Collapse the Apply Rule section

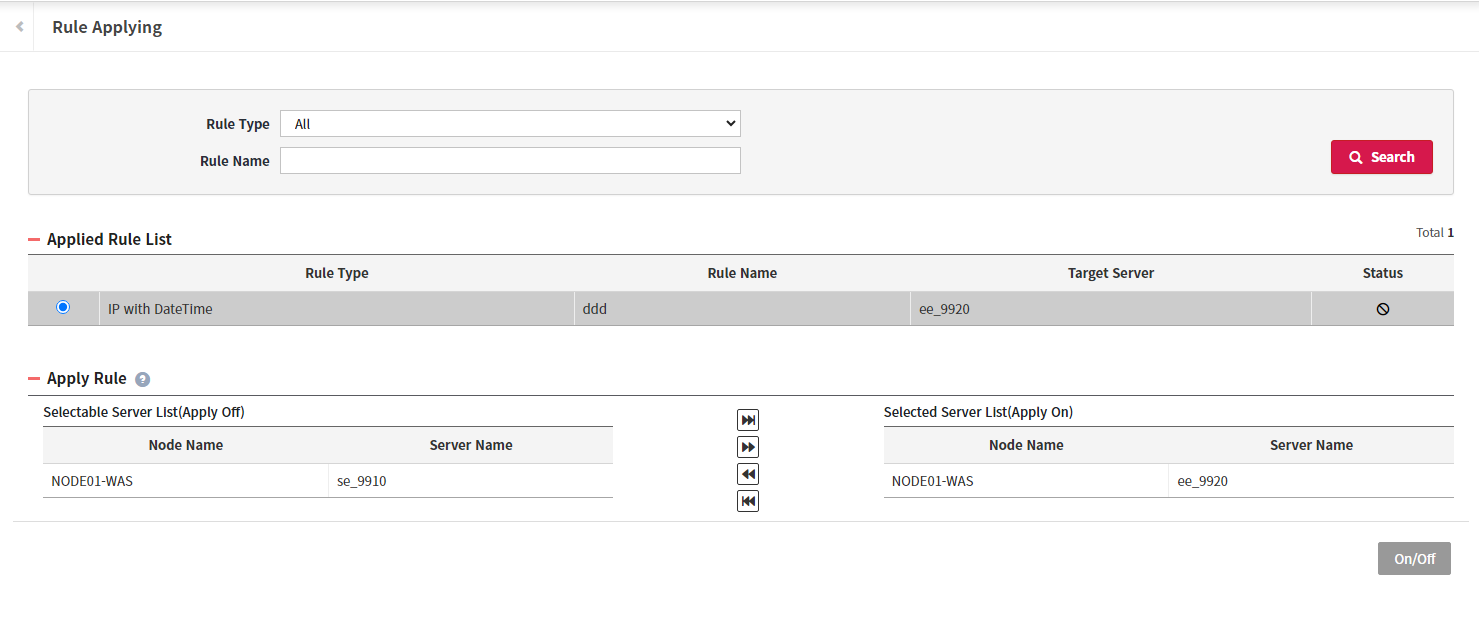(x=33, y=378)
